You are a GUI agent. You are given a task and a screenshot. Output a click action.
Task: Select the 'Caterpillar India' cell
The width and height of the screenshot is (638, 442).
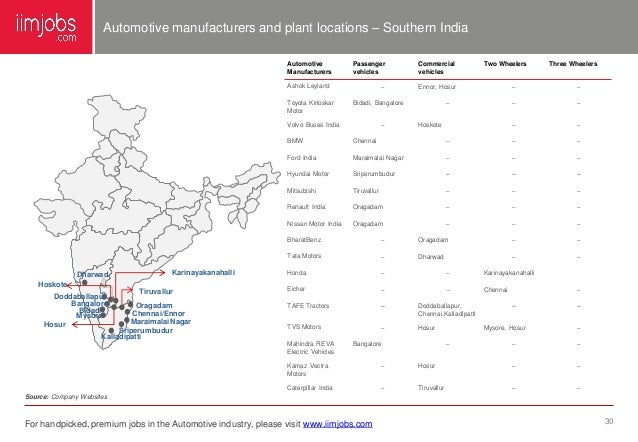click(309, 387)
